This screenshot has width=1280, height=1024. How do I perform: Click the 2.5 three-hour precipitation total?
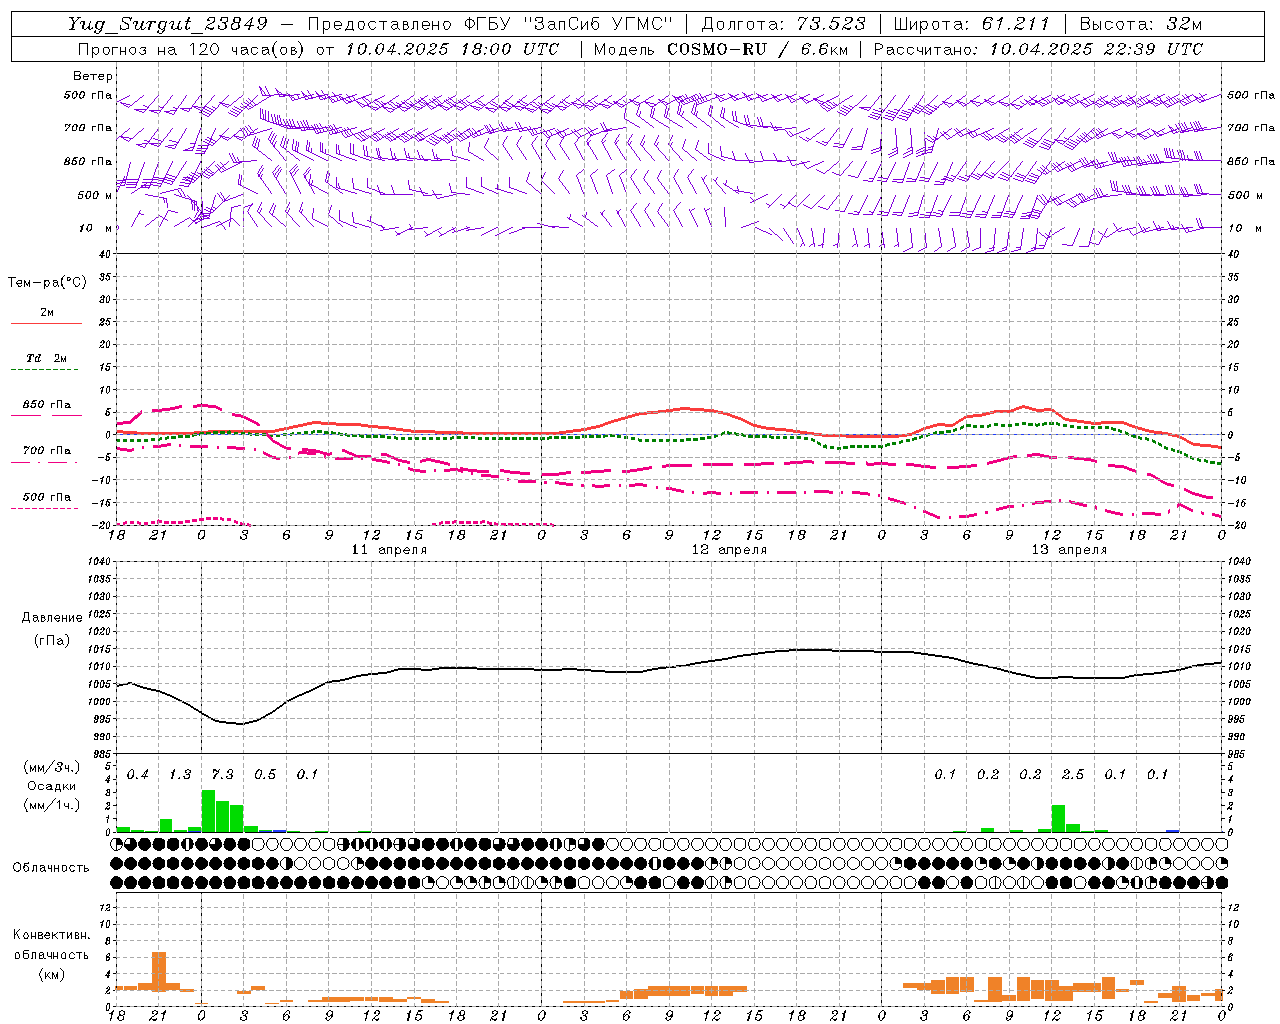pyautogui.click(x=1073, y=775)
